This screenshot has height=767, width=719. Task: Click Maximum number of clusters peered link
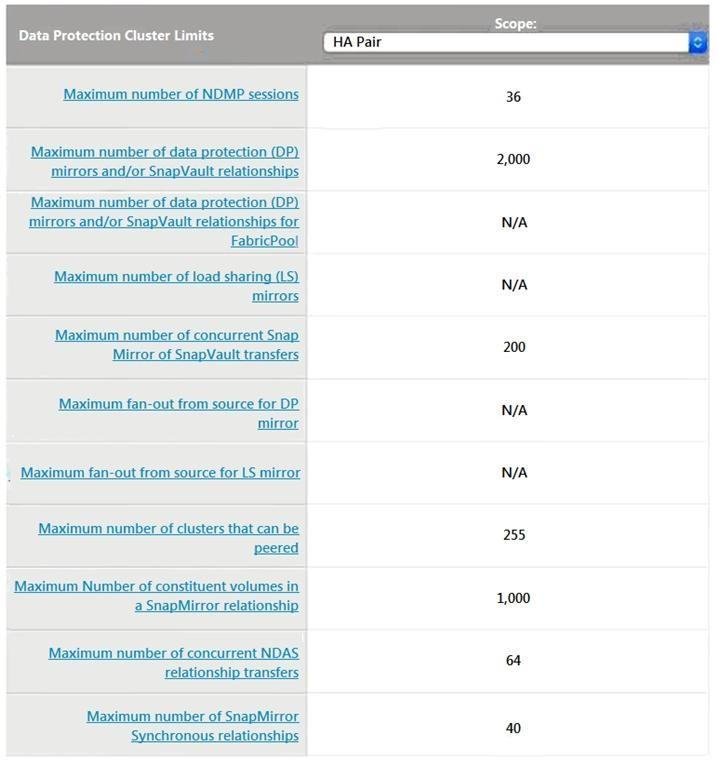click(169, 538)
